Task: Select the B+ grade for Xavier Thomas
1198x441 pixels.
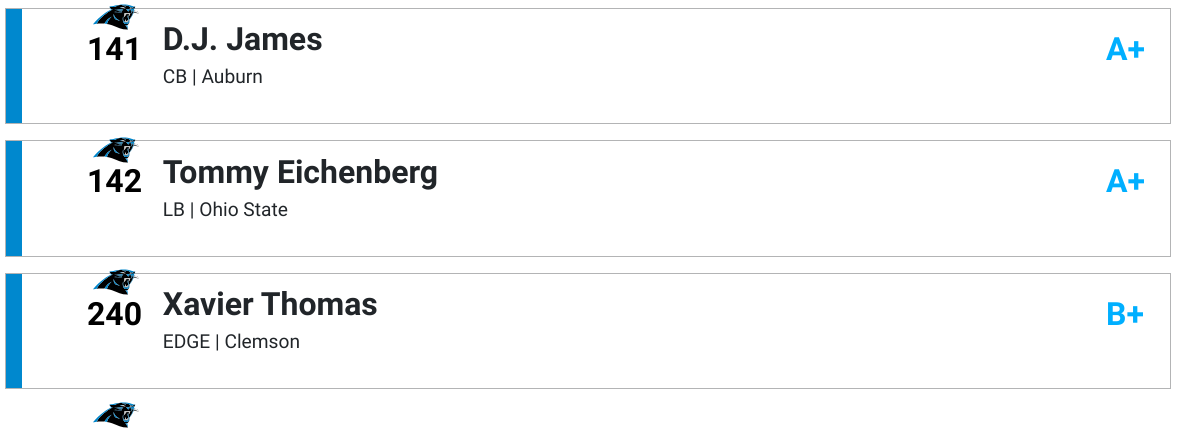Action: point(1124,315)
